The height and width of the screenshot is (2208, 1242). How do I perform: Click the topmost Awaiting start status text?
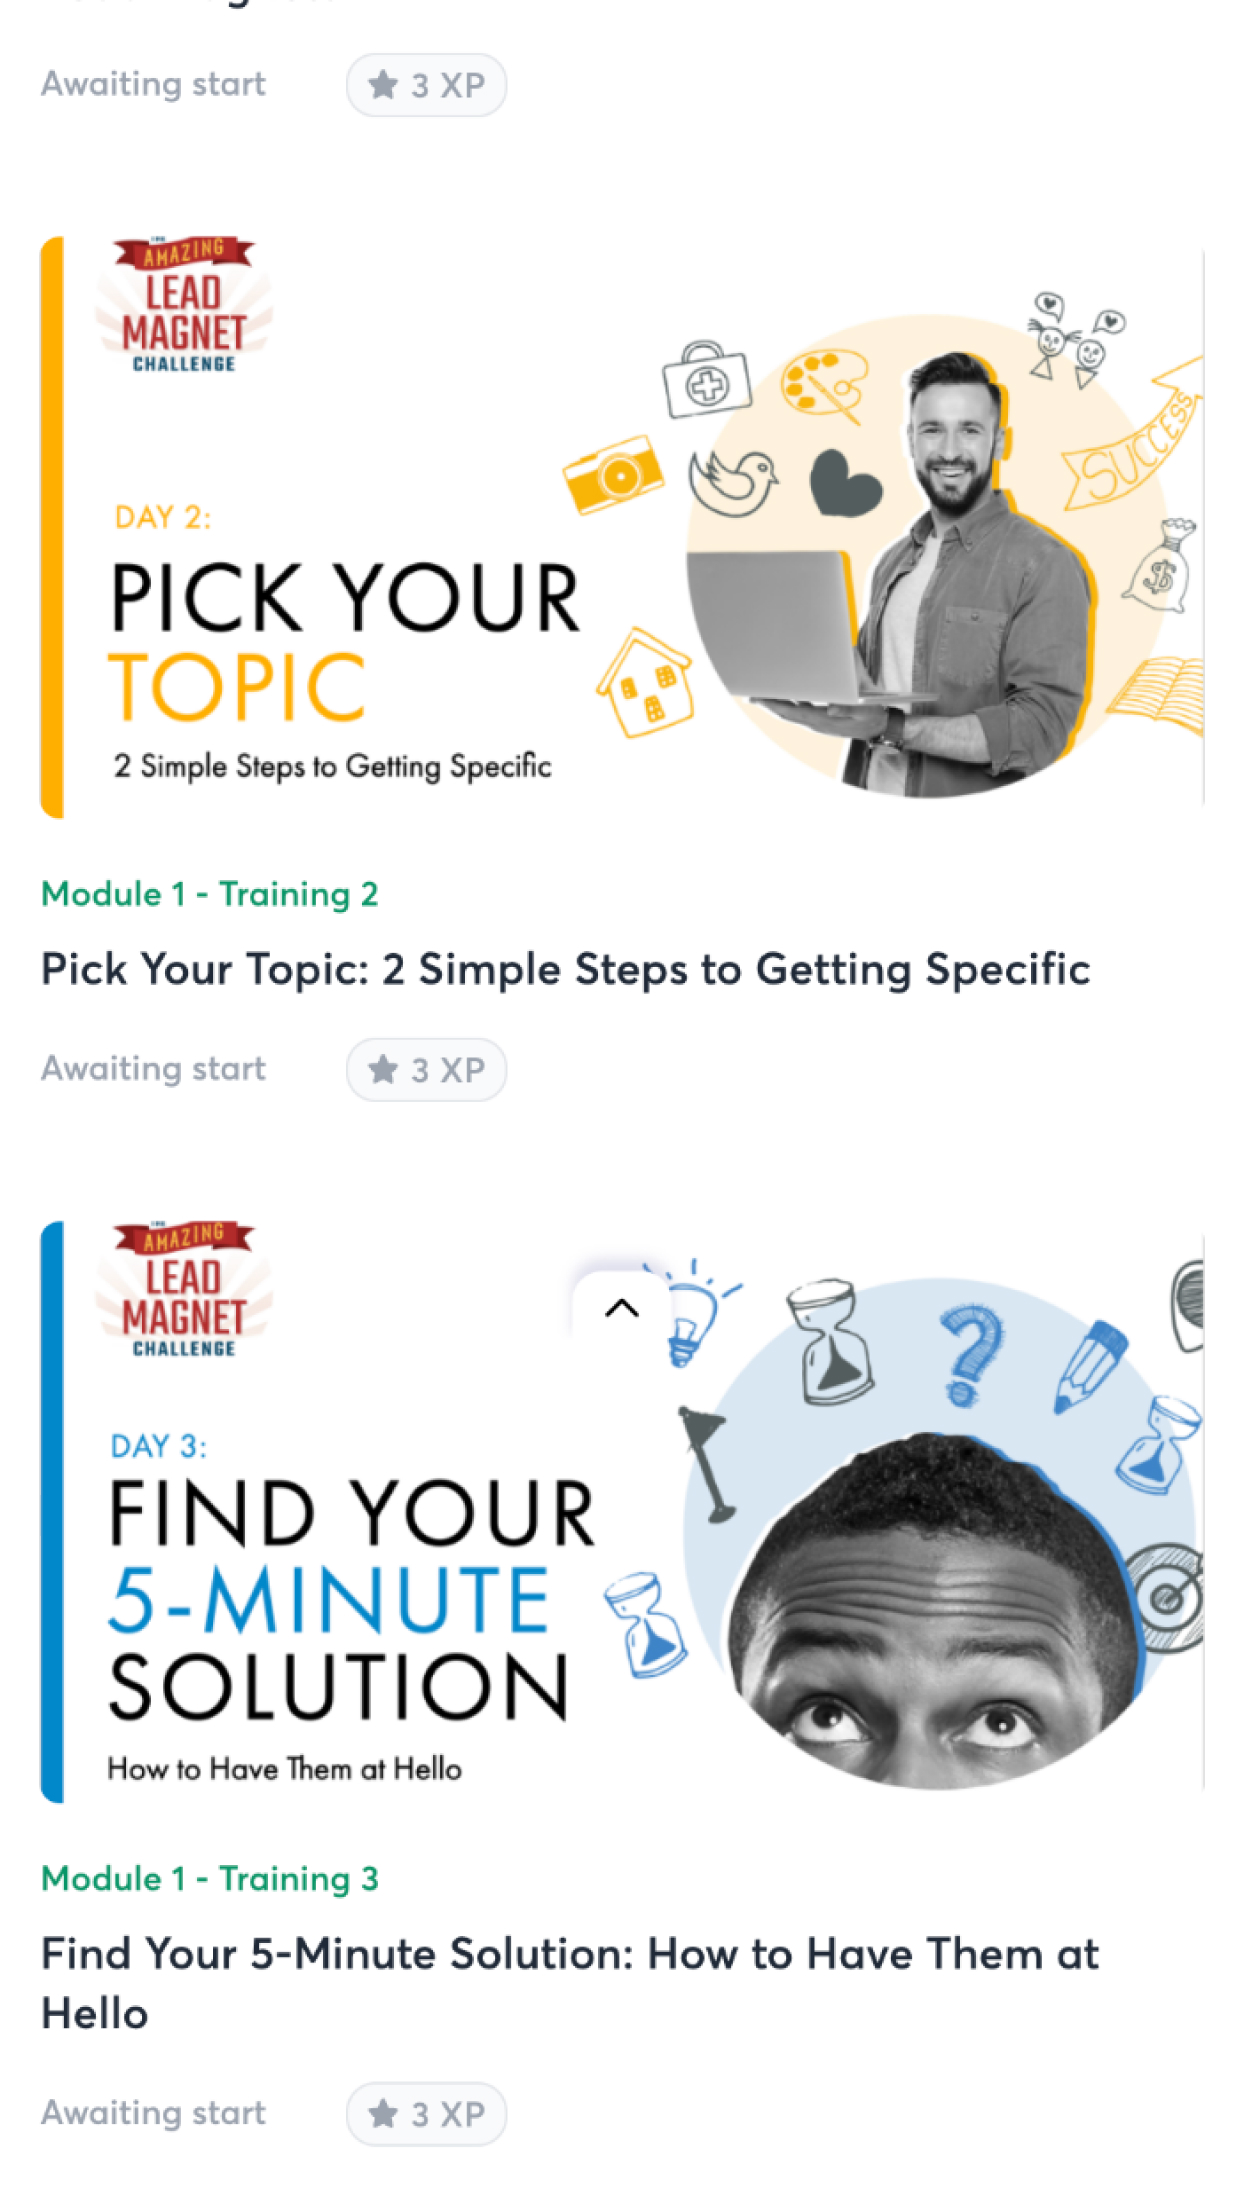point(153,84)
